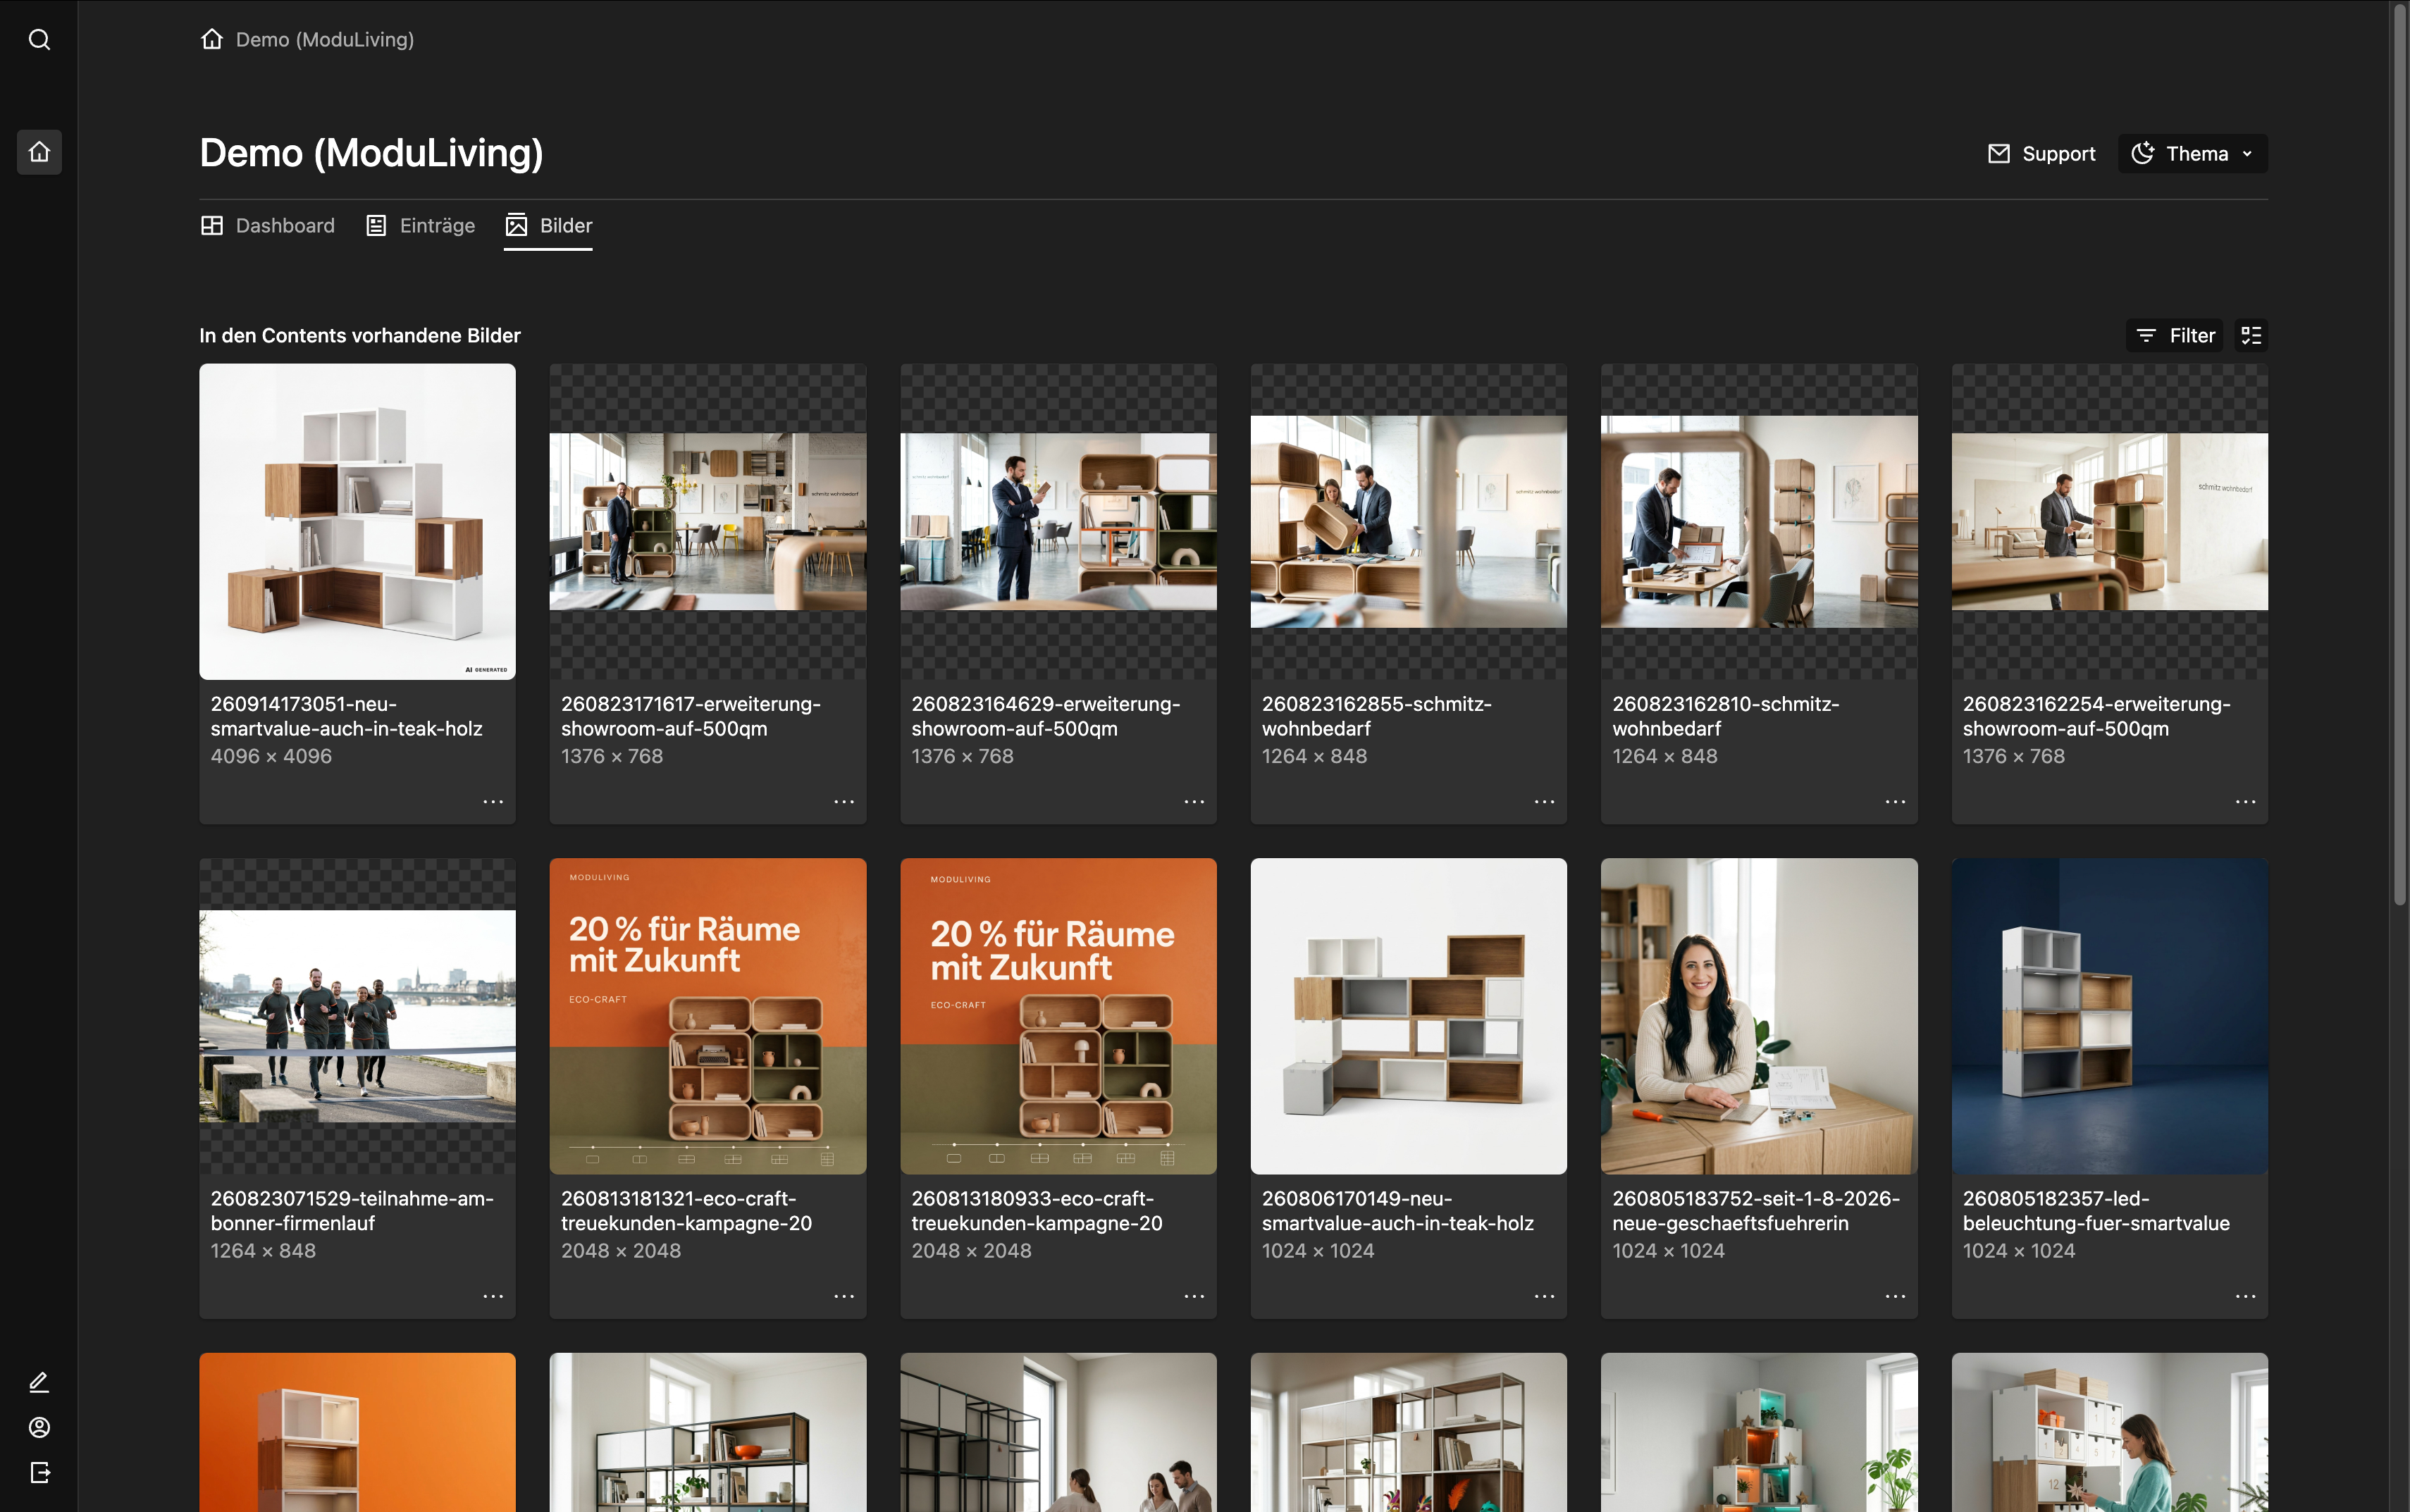Viewport: 2410px width, 1512px height.
Task: Open the 260823162810 schmitz-wohnbedarf thumbnail
Action: [x=1759, y=522]
